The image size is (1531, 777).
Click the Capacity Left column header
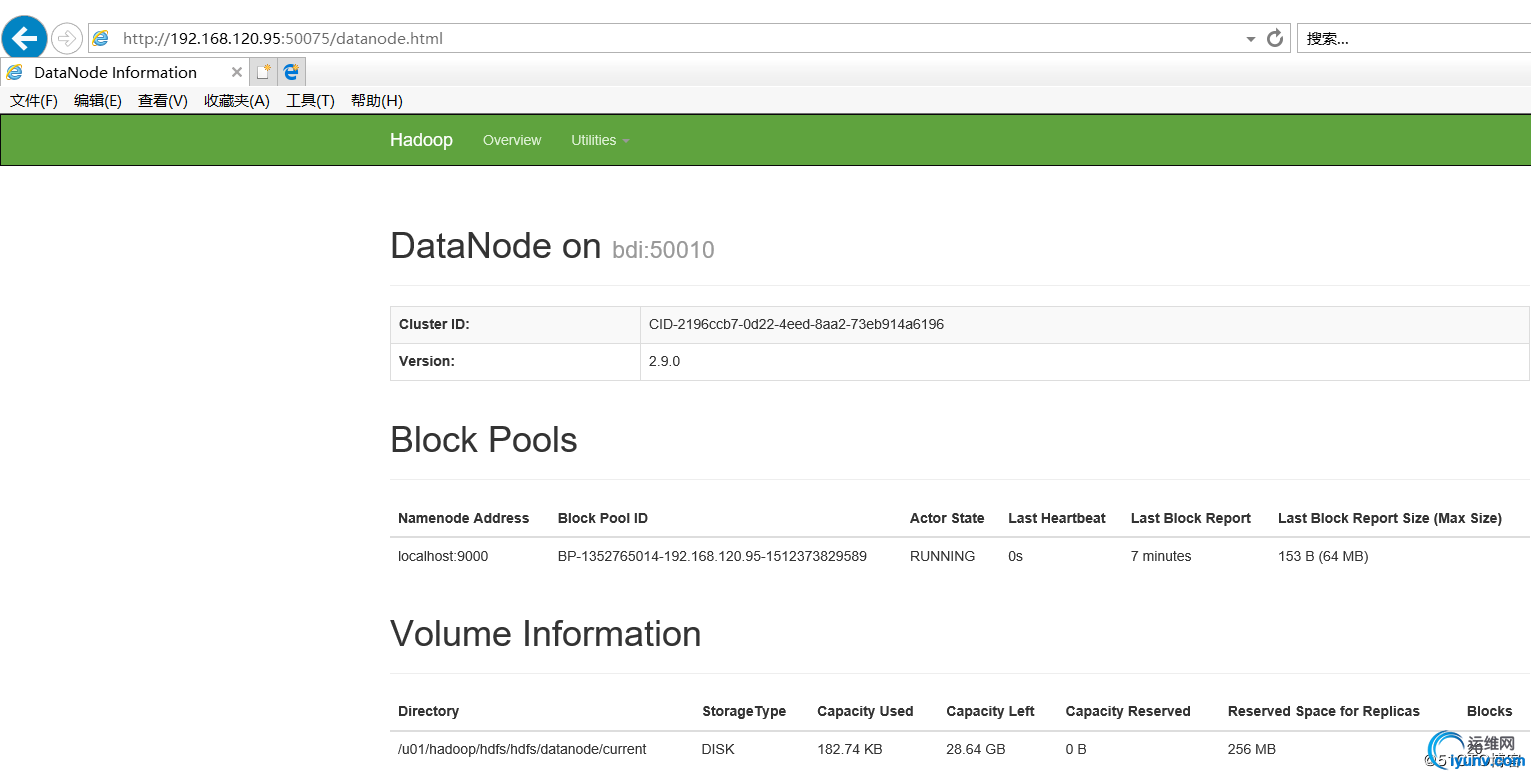tap(990, 711)
